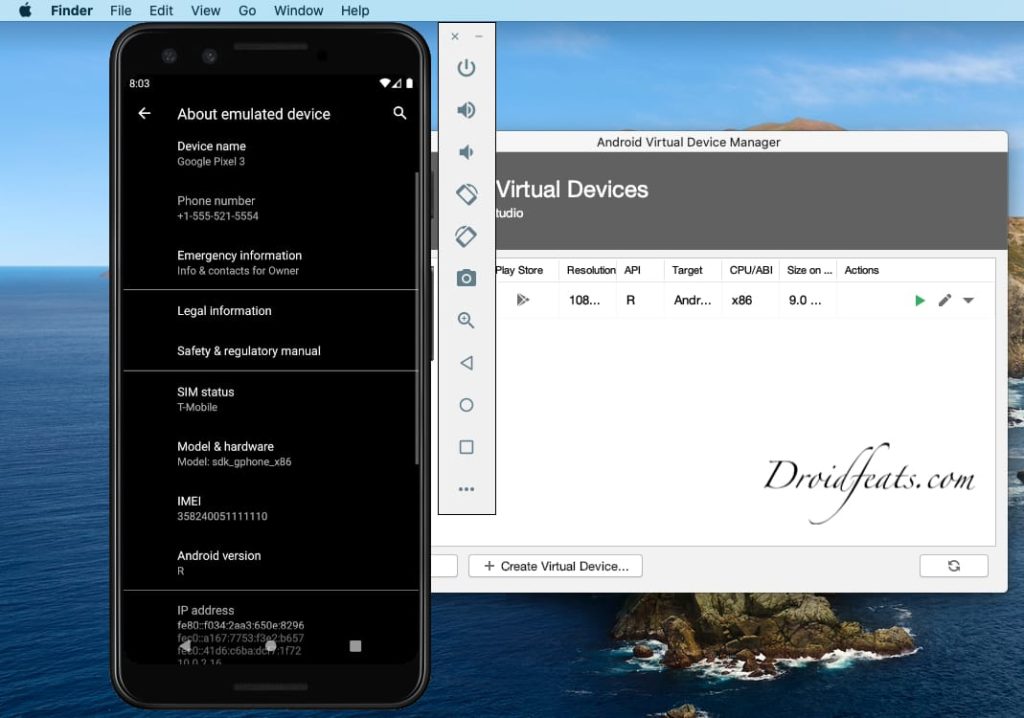Viewport: 1024px width, 718px height.
Task: Open the Legal information entry
Action: [x=224, y=311]
